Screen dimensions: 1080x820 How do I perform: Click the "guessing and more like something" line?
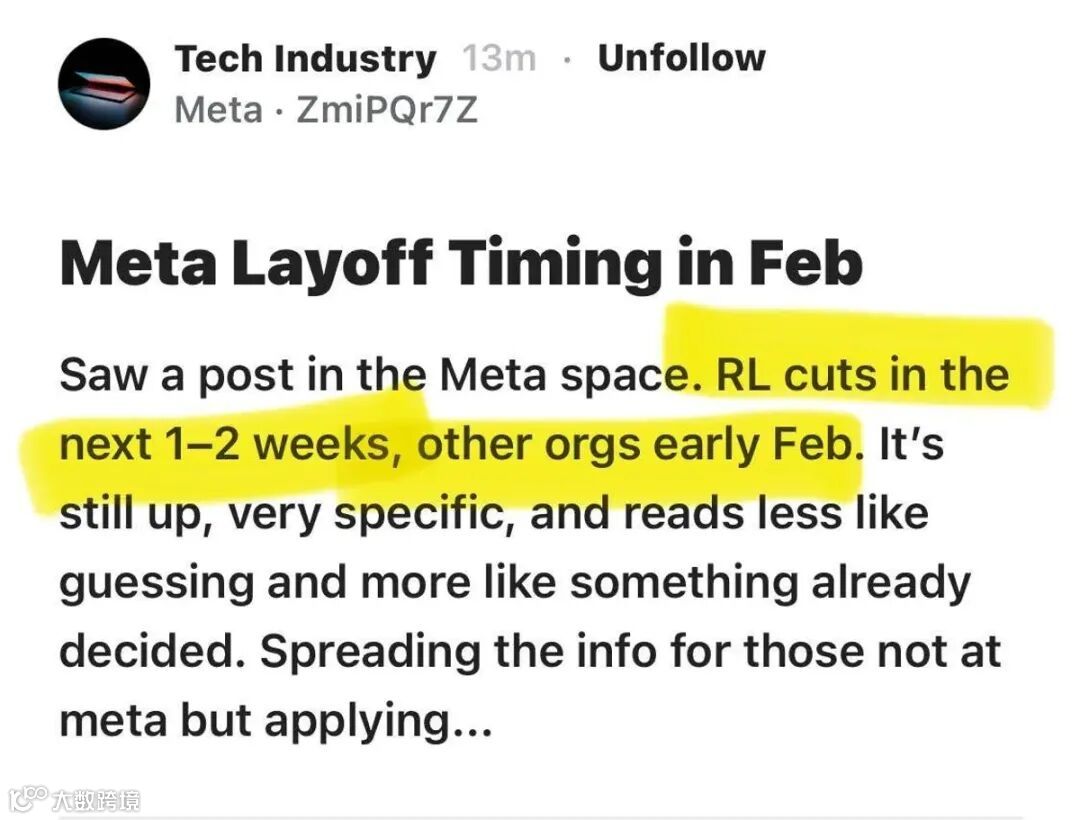(x=400, y=583)
